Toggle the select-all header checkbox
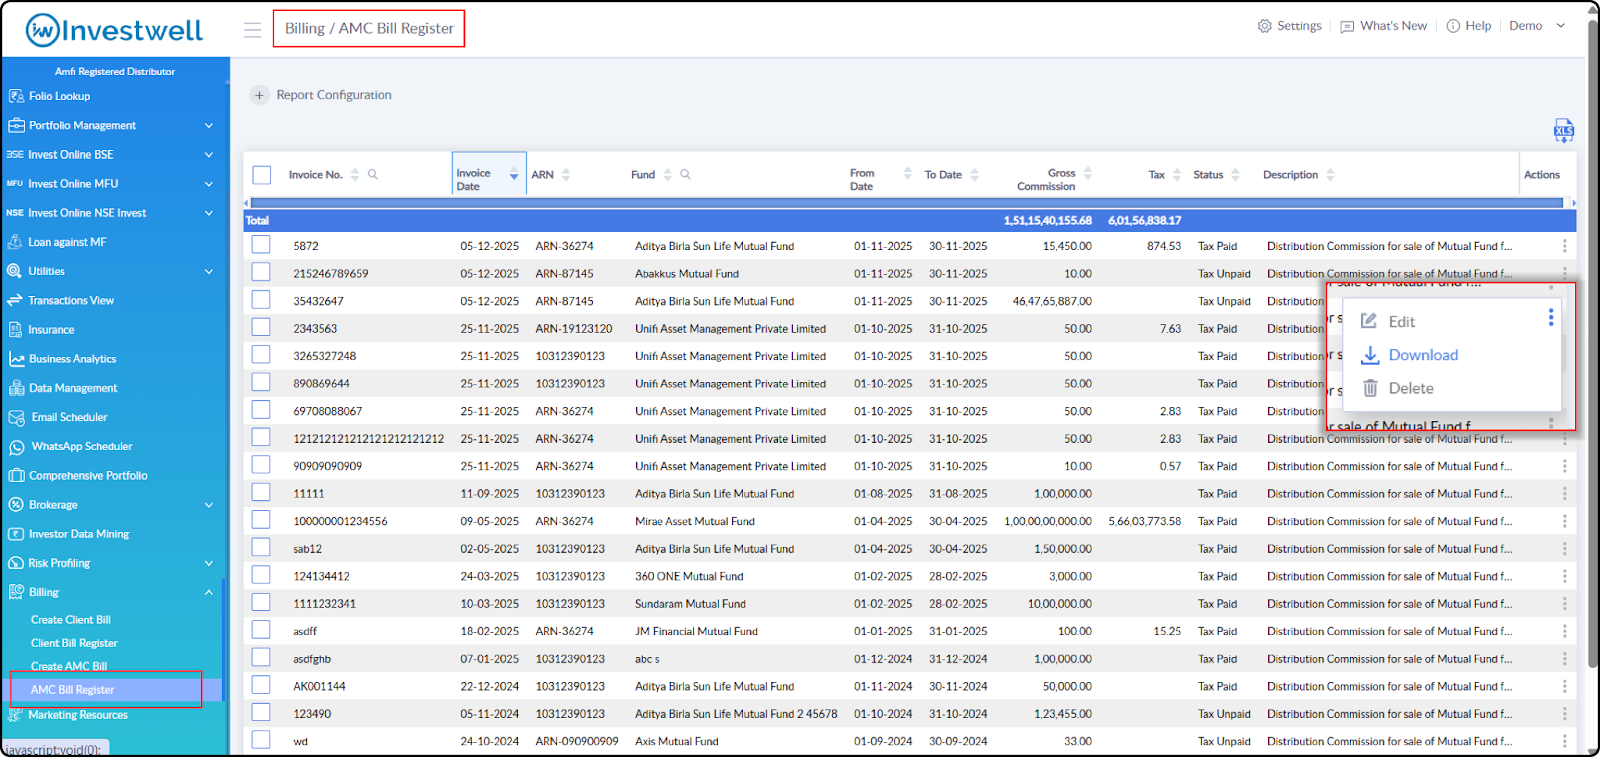This screenshot has height=757, width=1600. click(262, 175)
